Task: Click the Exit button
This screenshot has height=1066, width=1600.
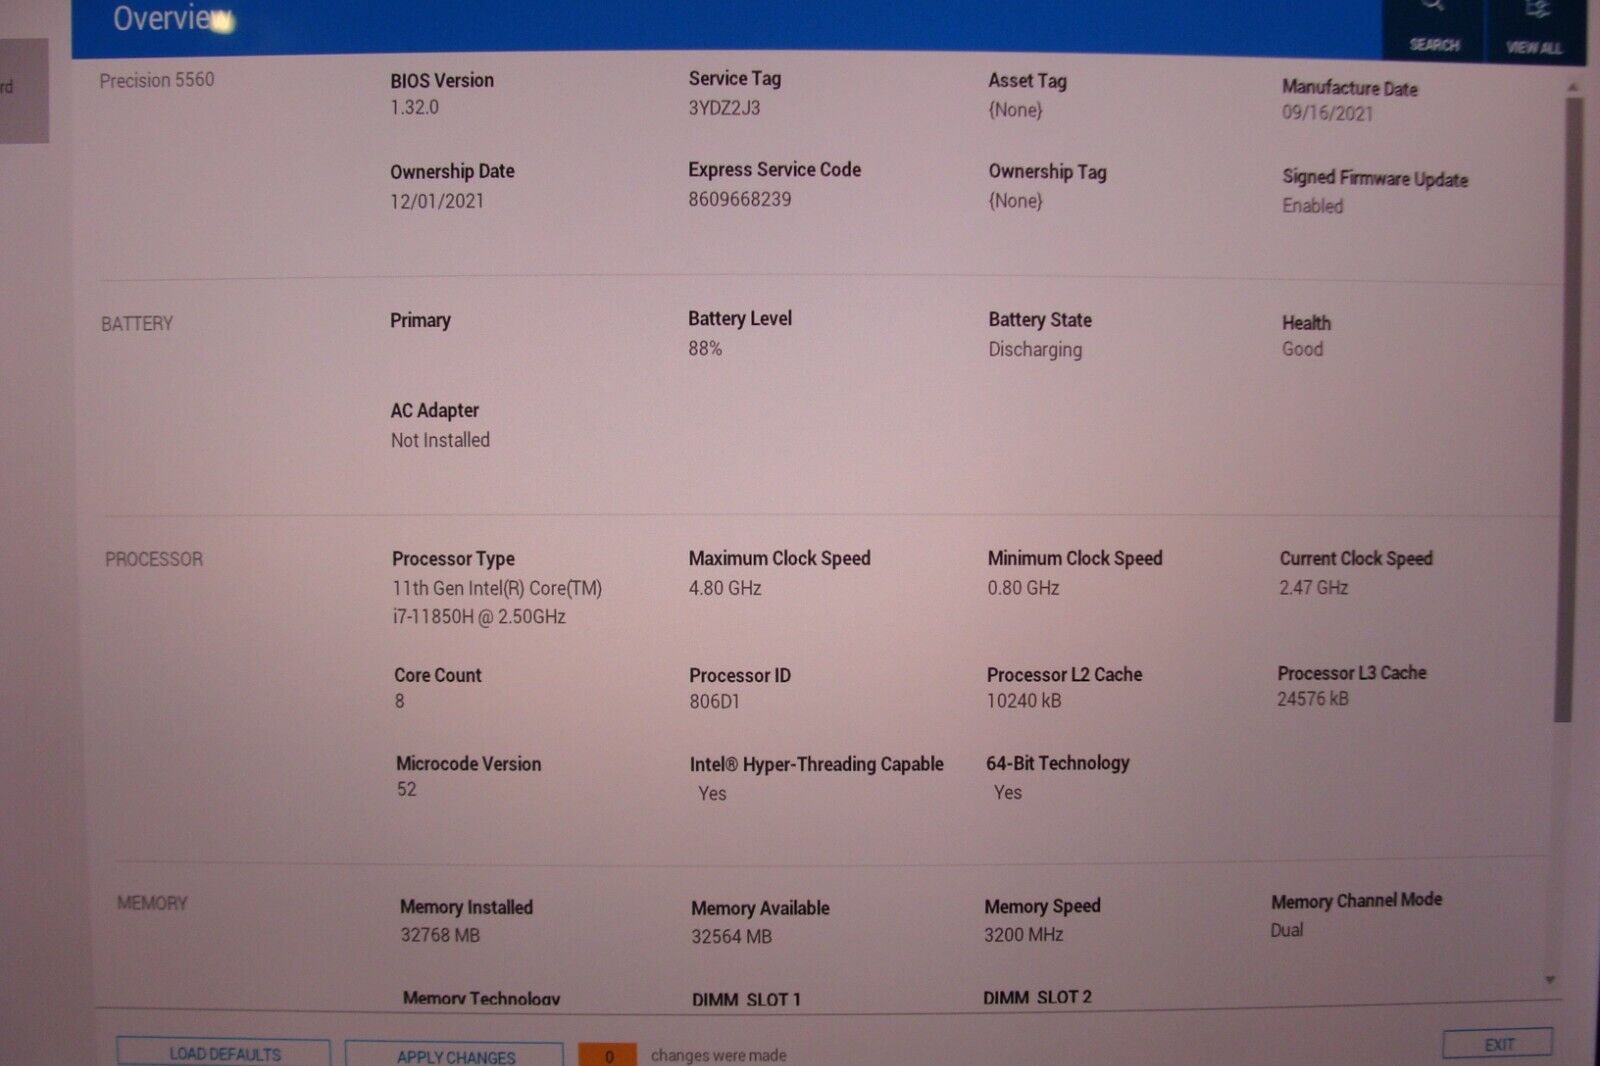Action: (1498, 1044)
